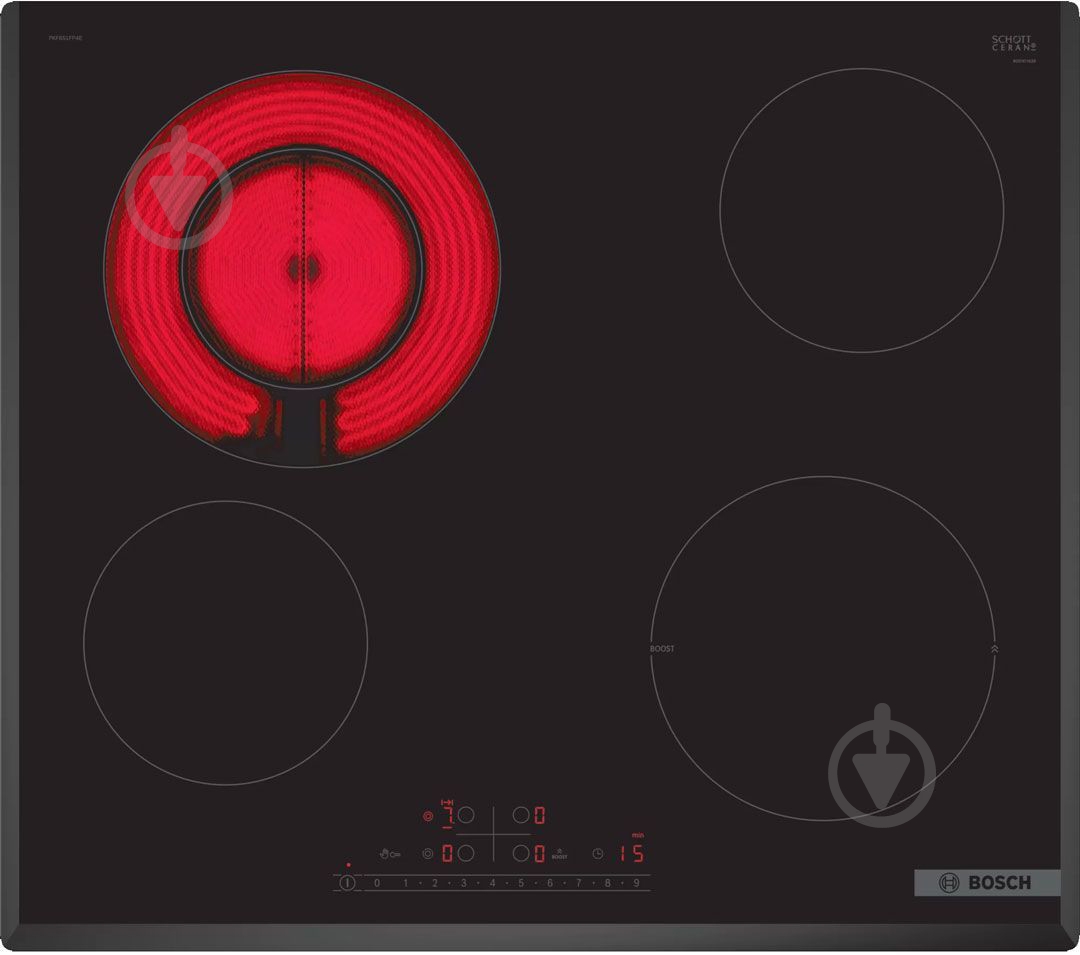The width and height of the screenshot is (1080, 955).
Task: Tap the white dual-zone ring icon
Action: pos(428,854)
